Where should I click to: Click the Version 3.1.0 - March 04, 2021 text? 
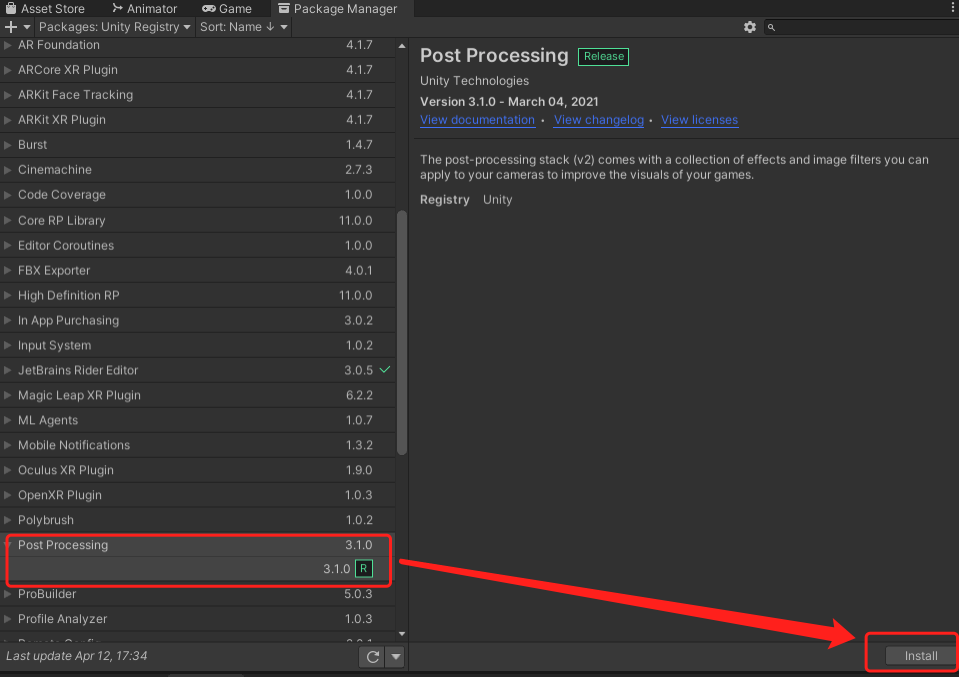pyautogui.click(x=509, y=102)
